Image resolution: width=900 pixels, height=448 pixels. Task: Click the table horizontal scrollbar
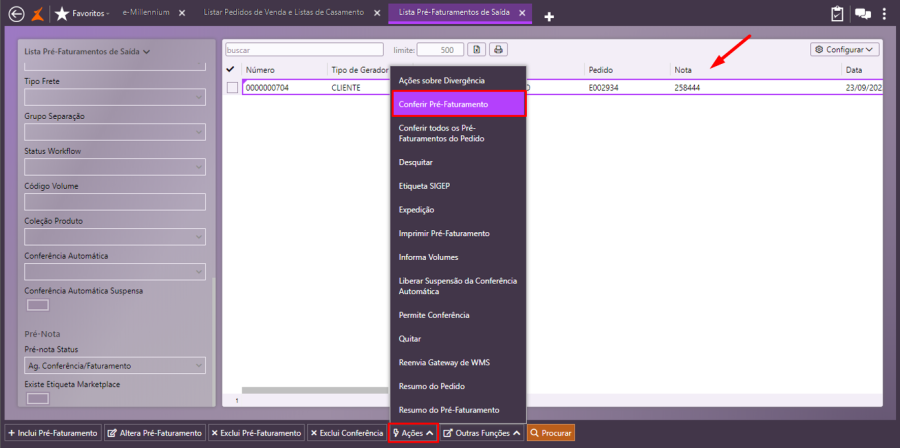coord(316,390)
